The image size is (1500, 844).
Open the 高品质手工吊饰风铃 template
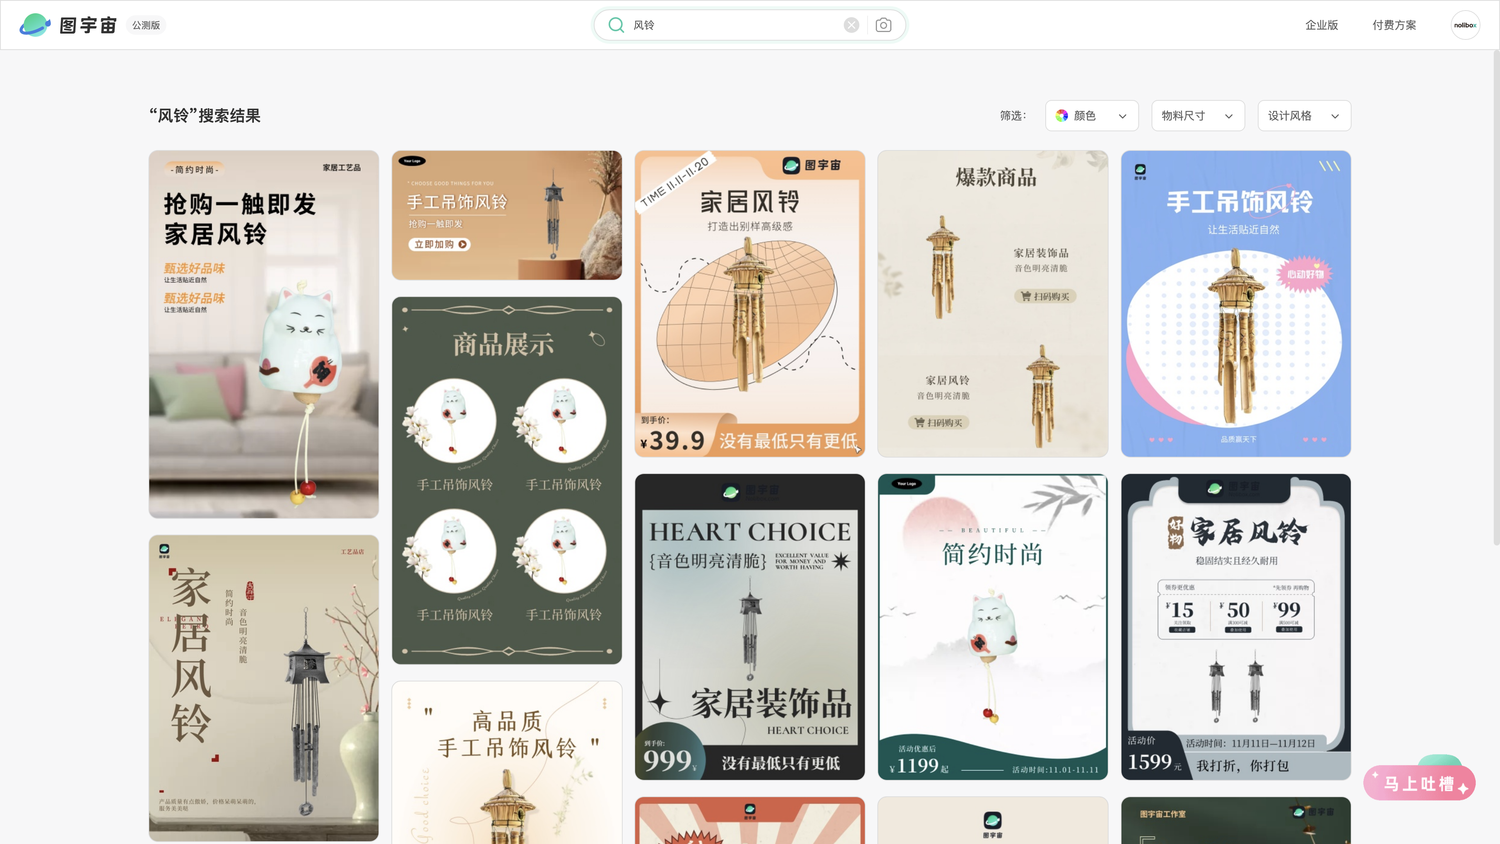coord(507,762)
